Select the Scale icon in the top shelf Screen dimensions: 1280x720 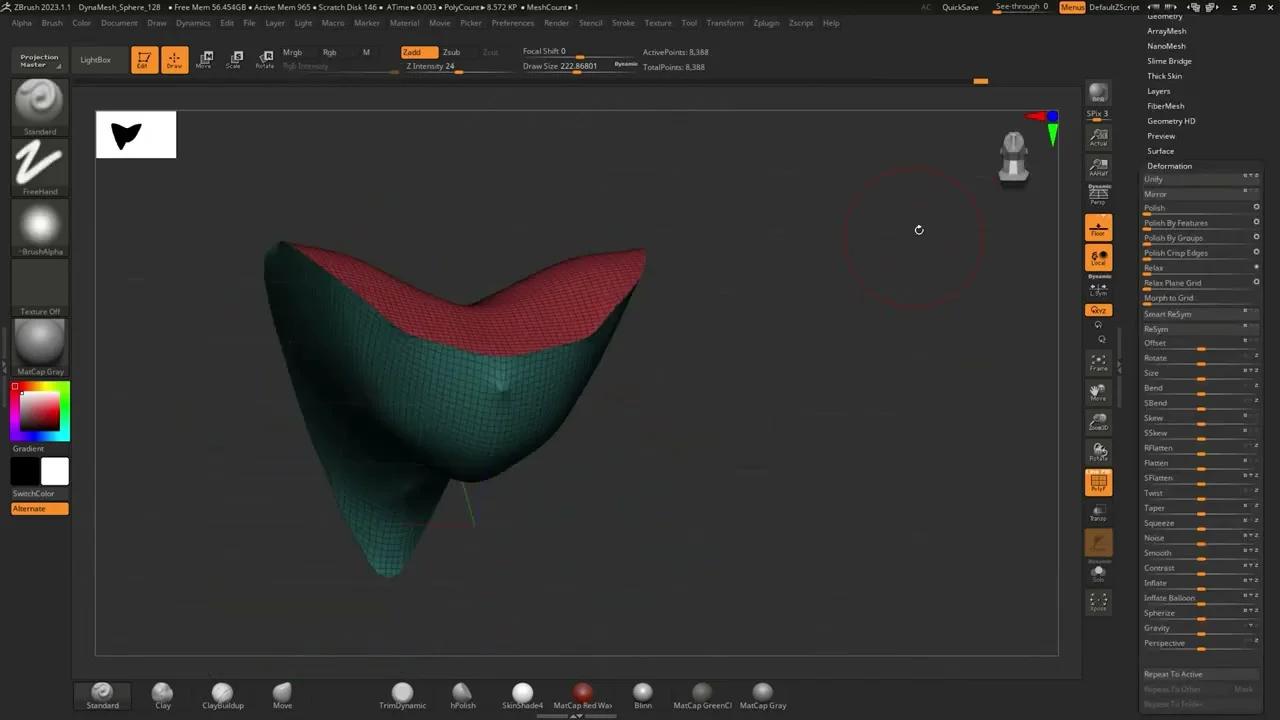coord(234,58)
